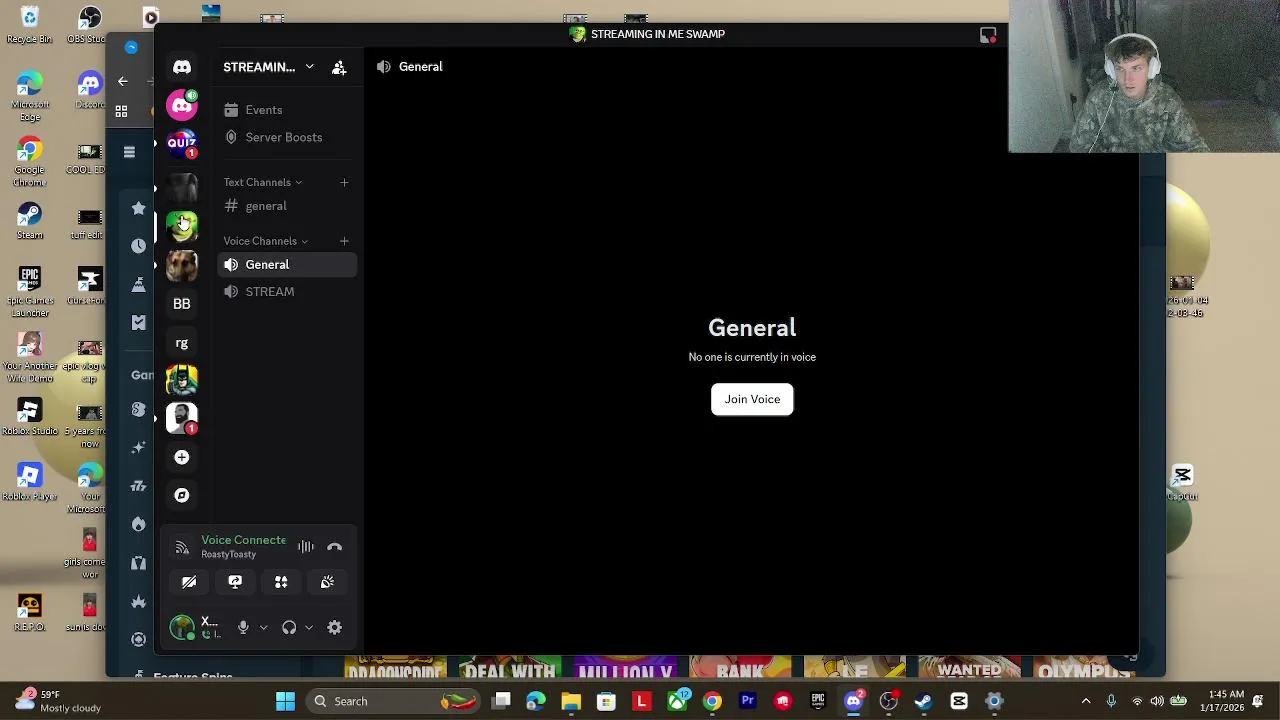Open hamburger menu in the background window

click(x=129, y=152)
